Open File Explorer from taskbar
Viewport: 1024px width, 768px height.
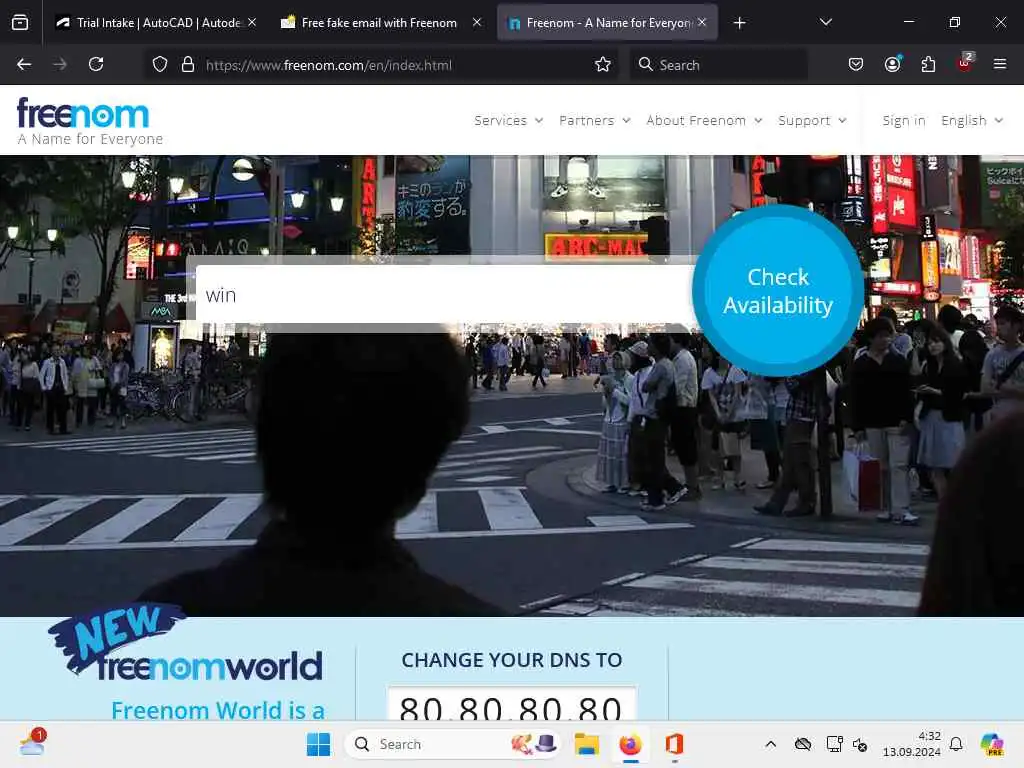(586, 744)
